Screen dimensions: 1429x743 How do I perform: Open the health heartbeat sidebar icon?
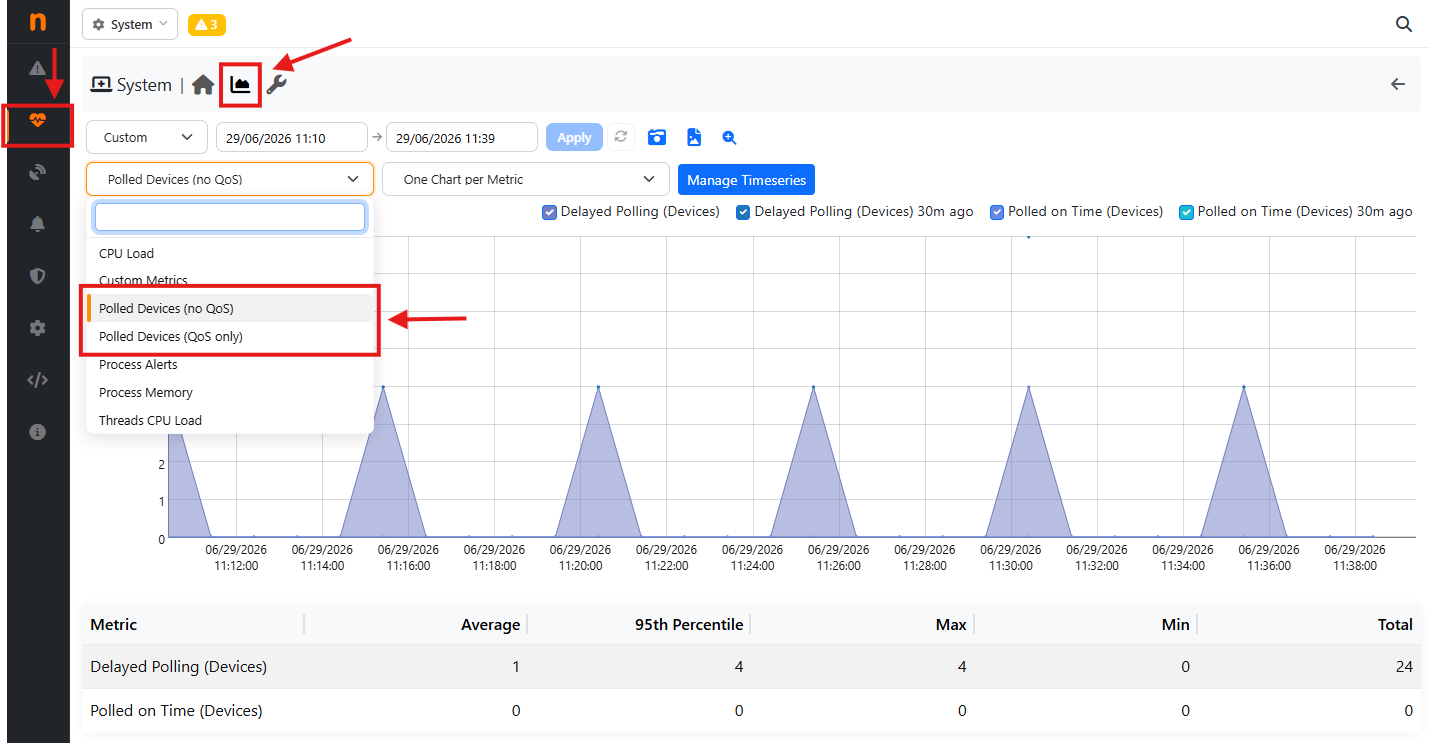(38, 120)
